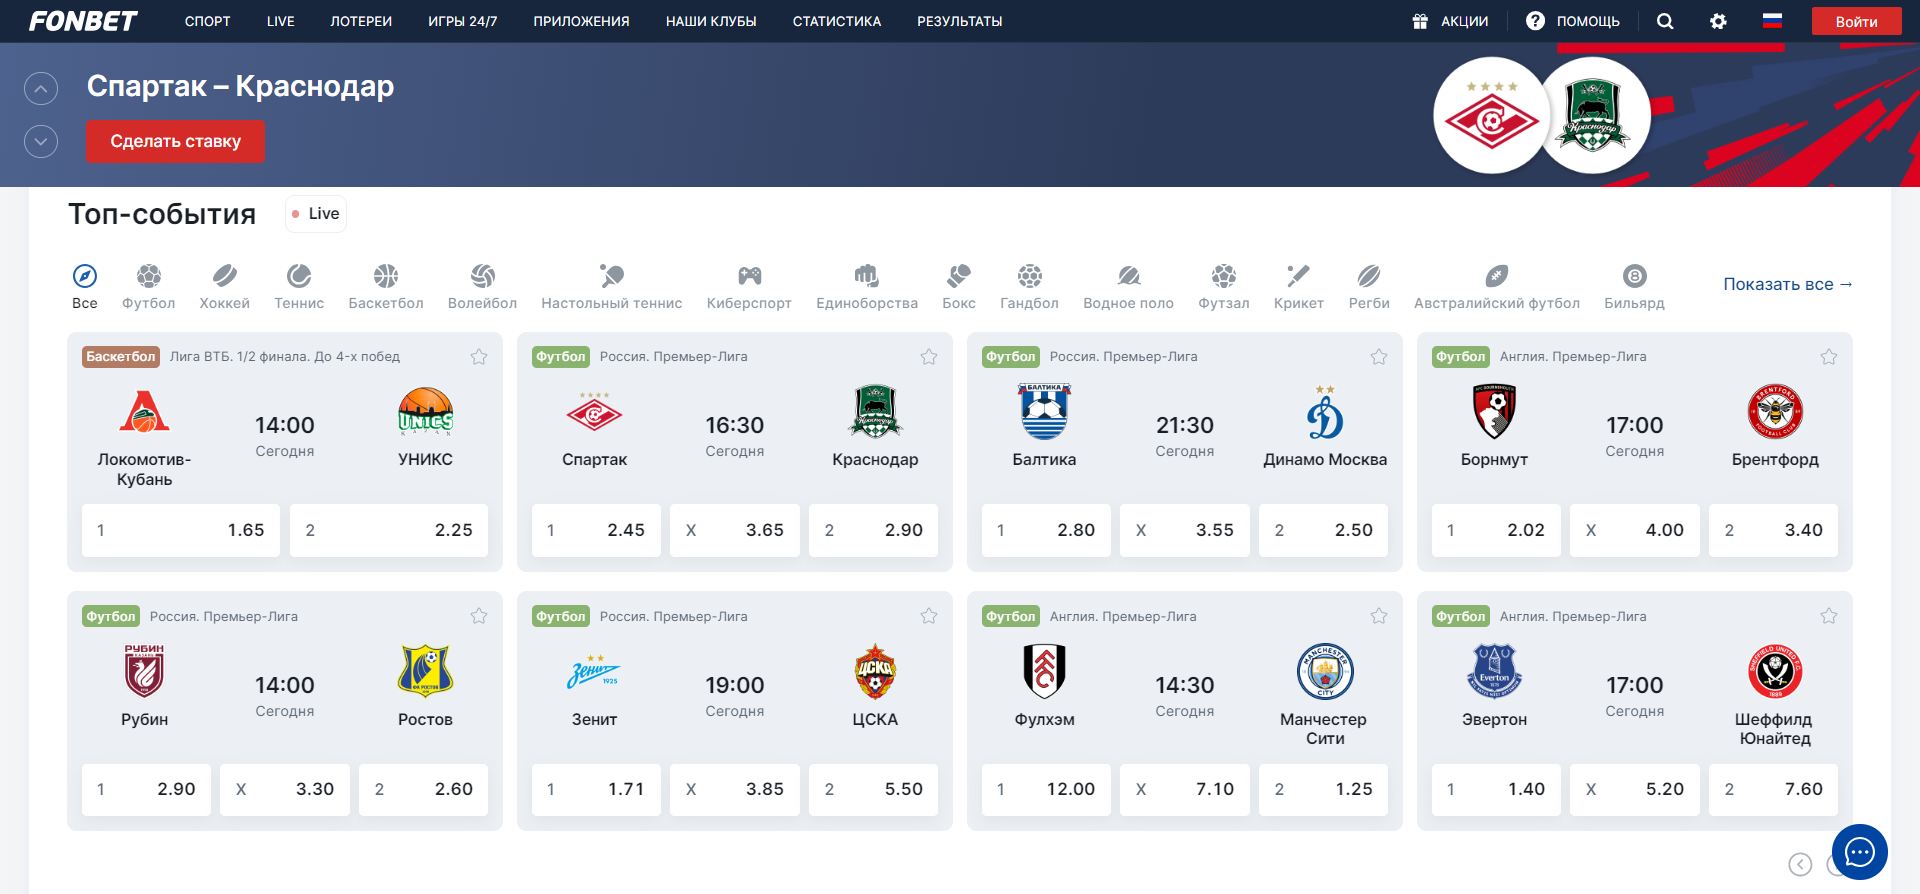1920x894 pixels.
Task: Open the Лотереи menu
Action: pos(361,21)
